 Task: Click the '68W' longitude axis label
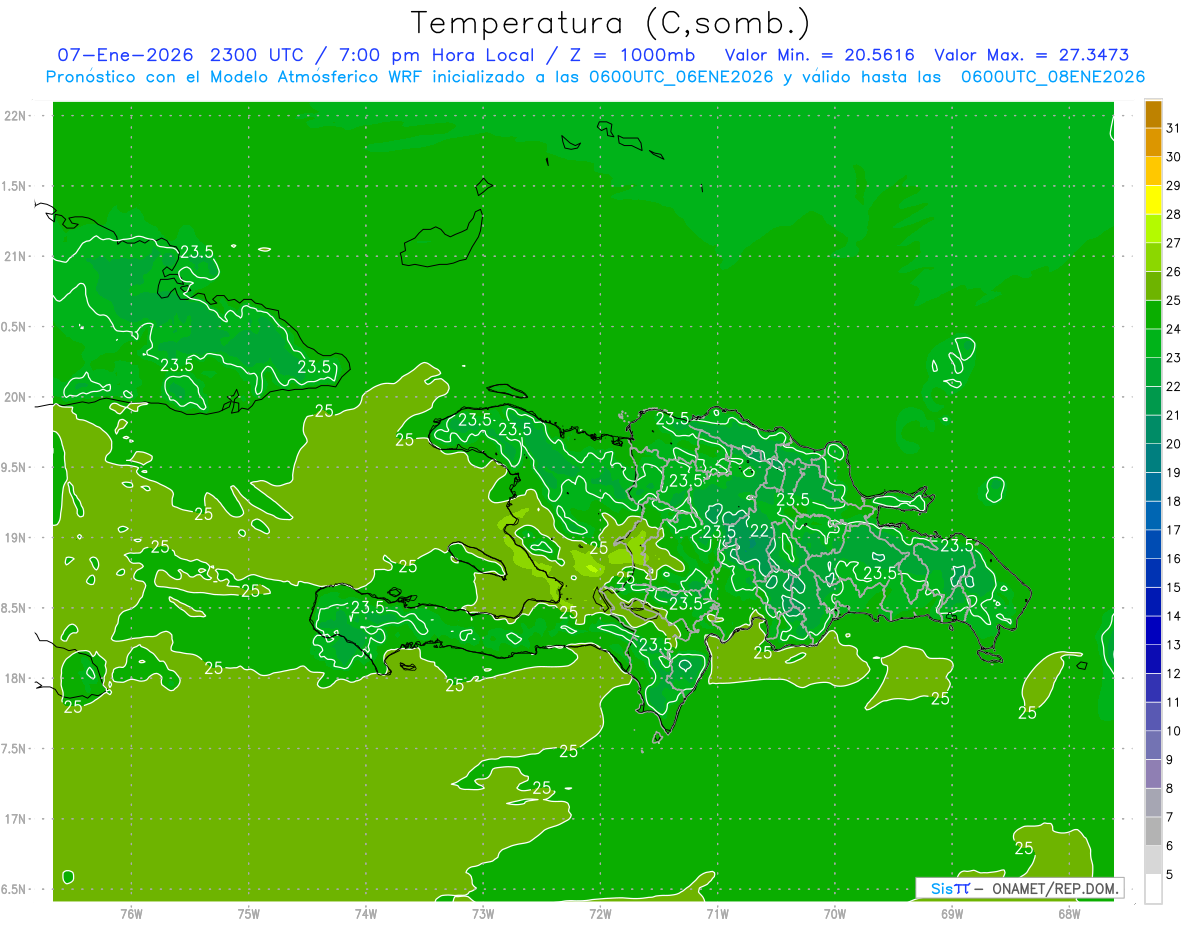[1069, 913]
